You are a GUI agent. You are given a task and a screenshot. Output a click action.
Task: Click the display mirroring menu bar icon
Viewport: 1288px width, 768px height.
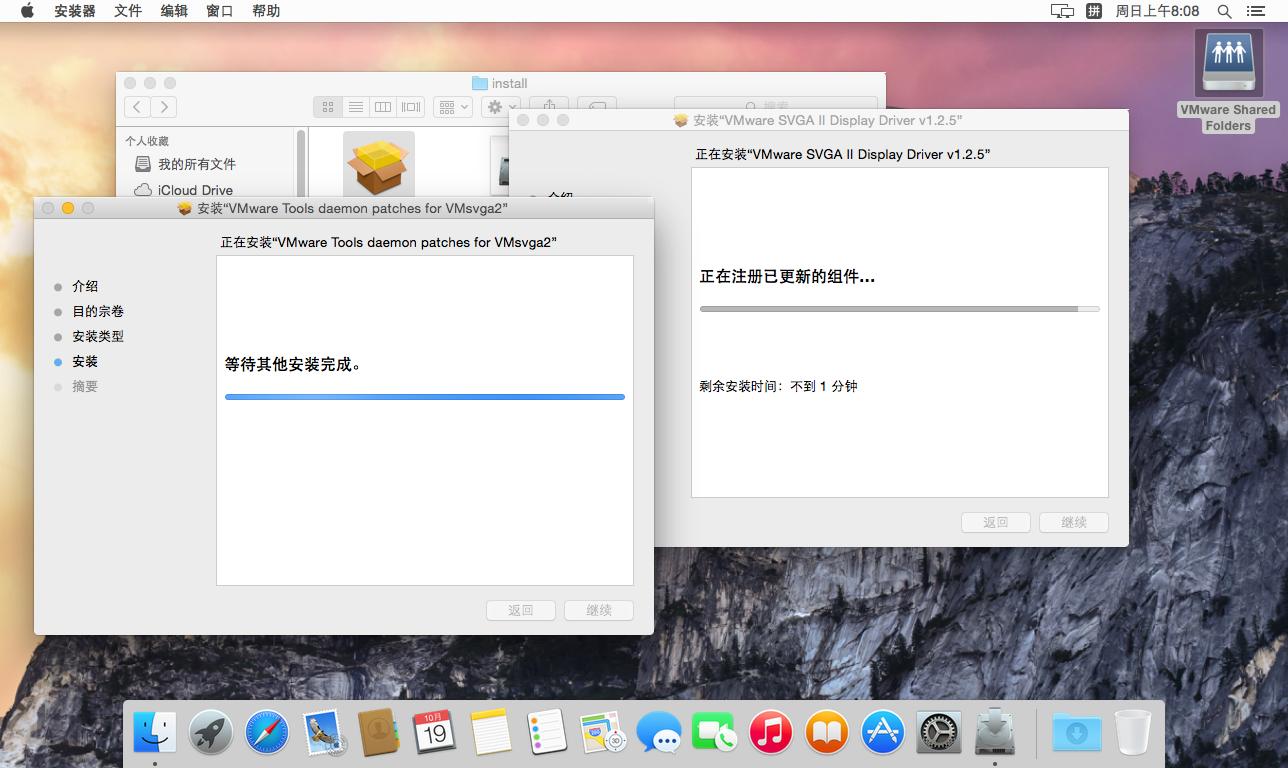point(1062,11)
